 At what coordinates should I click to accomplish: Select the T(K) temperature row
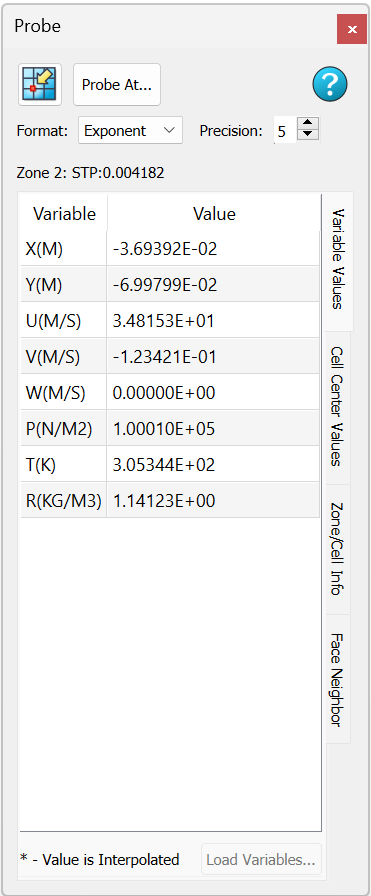pos(170,464)
